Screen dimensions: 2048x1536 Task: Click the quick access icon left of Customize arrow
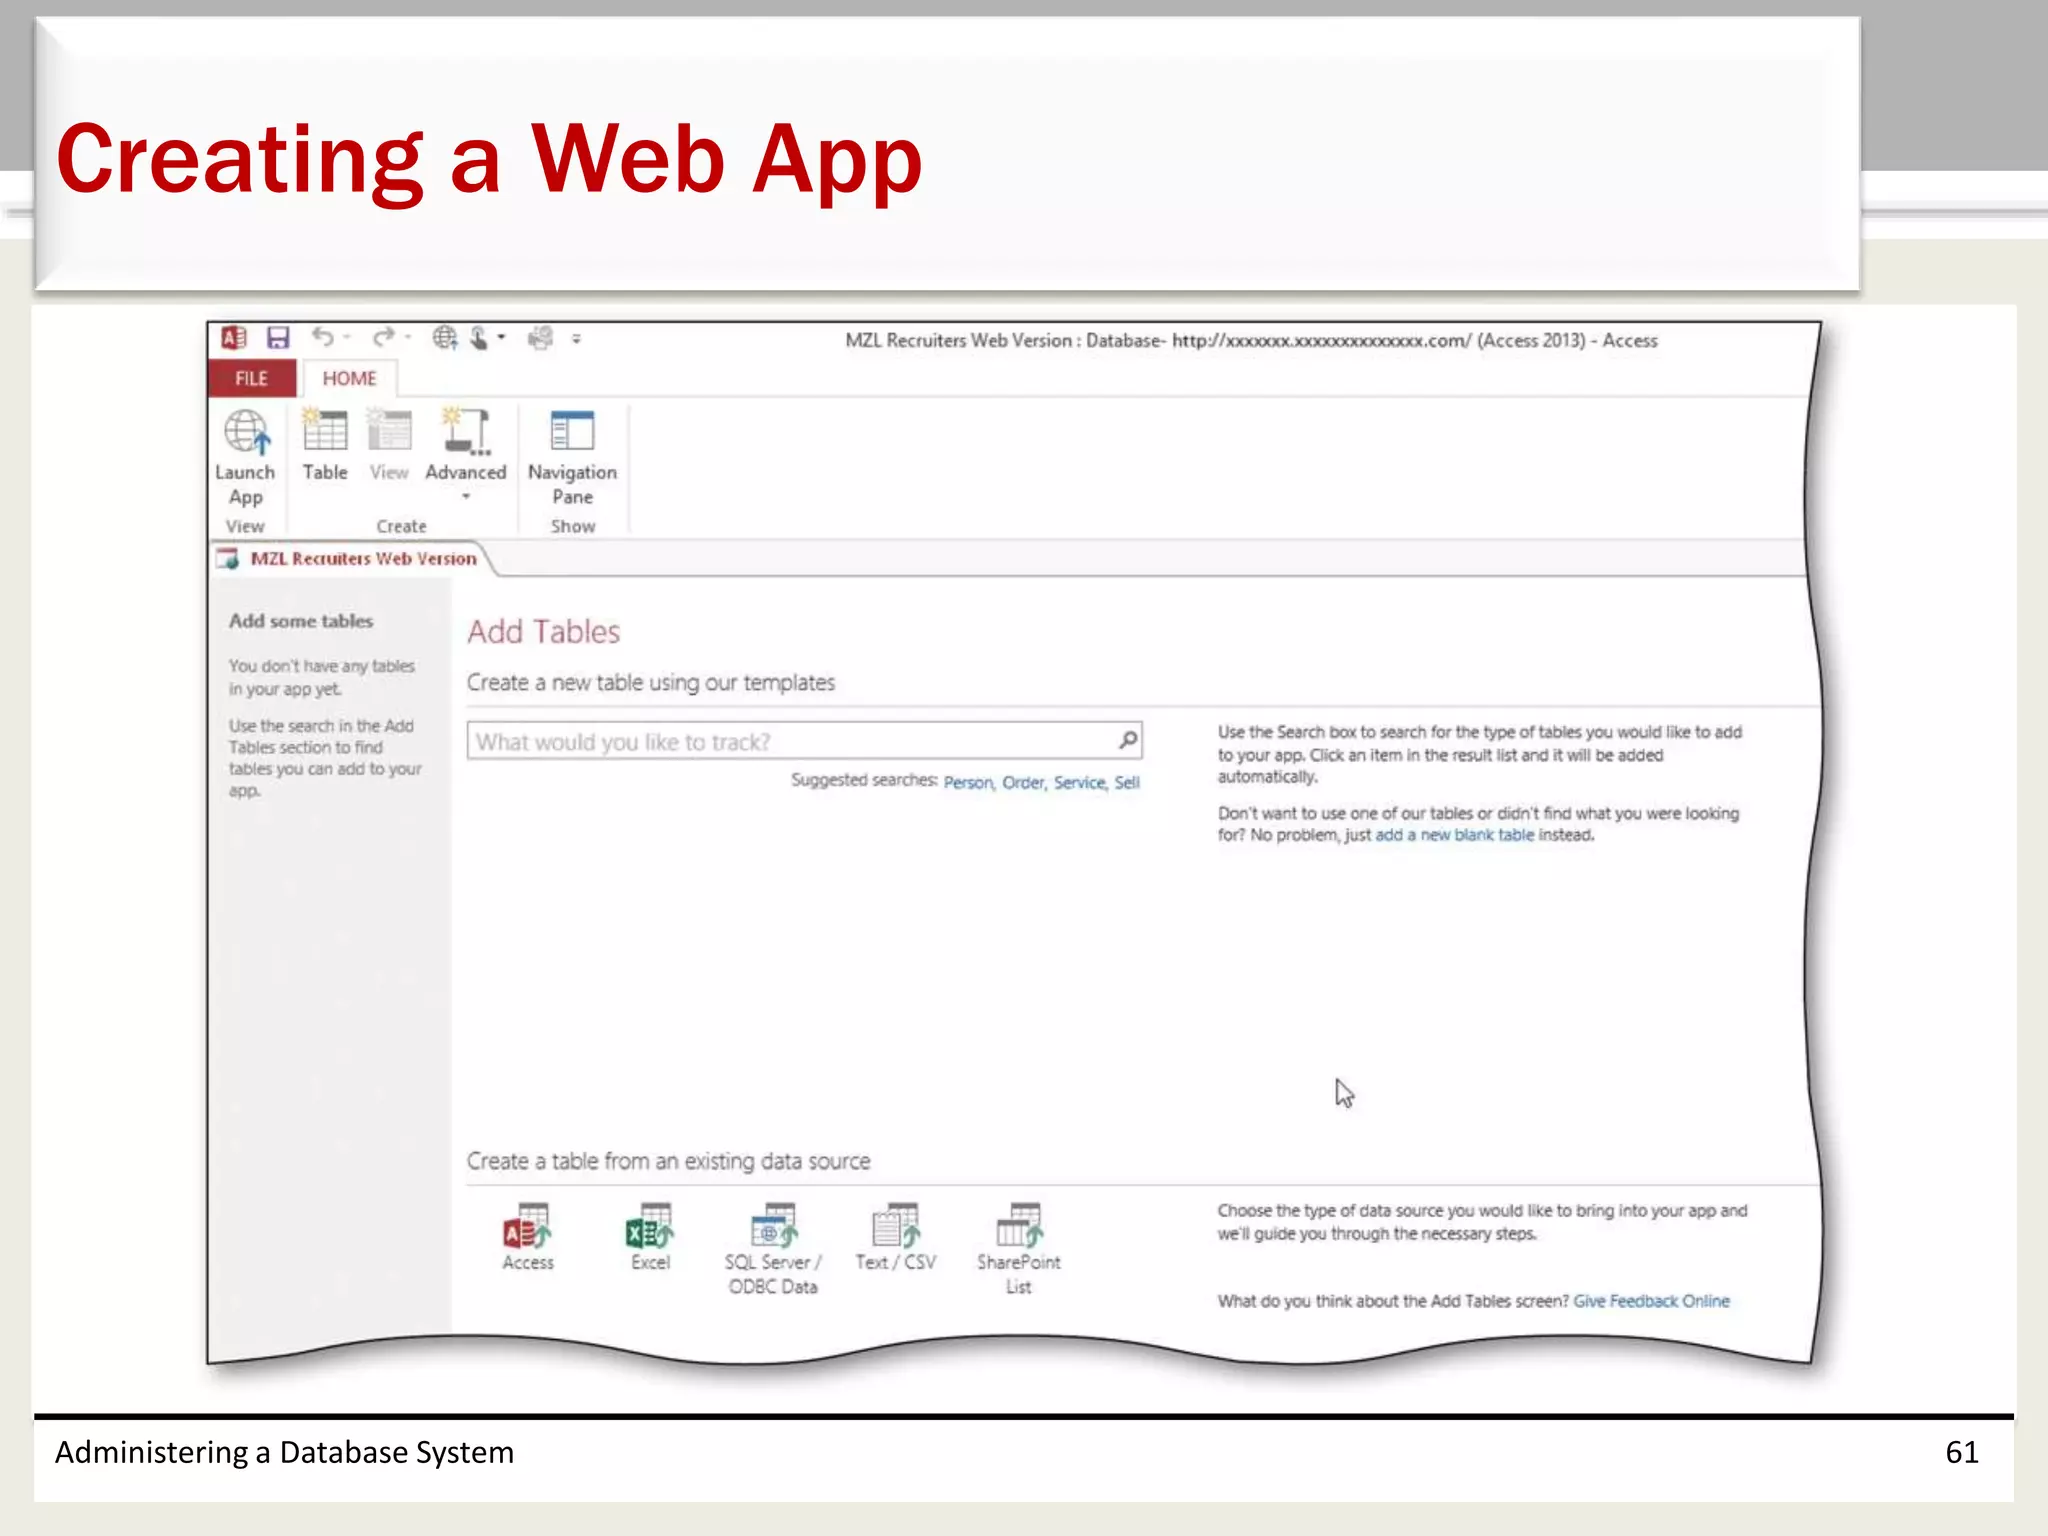[541, 338]
